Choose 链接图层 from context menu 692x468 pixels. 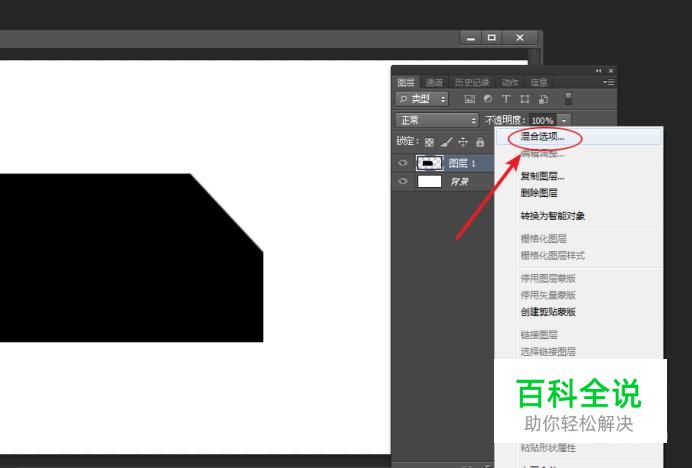coord(579,335)
